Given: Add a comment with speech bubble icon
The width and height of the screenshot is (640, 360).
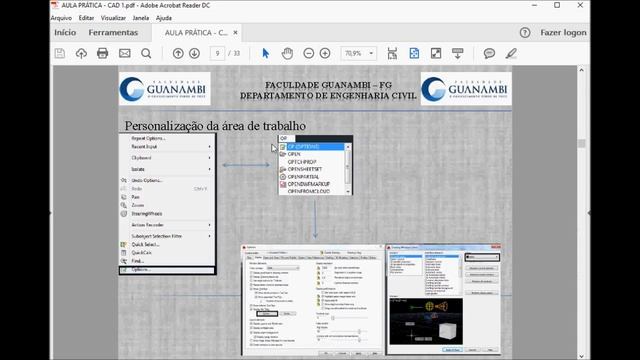Looking at the screenshot, I should pyautogui.click(x=489, y=53).
